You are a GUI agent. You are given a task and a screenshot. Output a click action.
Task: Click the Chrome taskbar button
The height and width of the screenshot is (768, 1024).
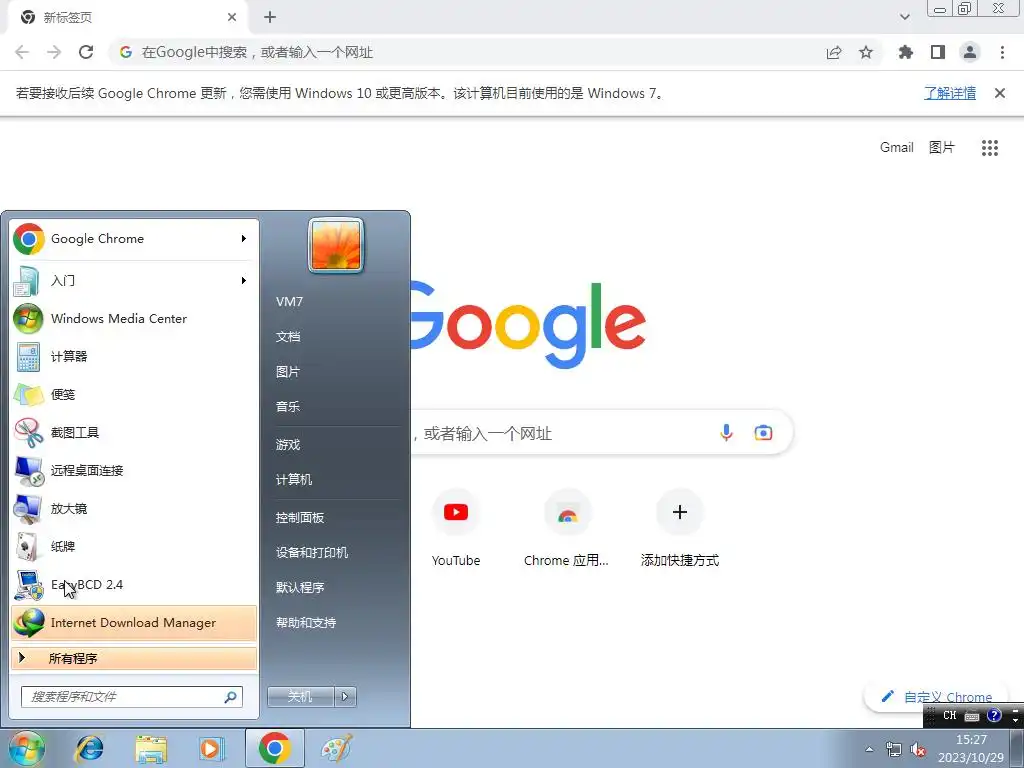274,748
